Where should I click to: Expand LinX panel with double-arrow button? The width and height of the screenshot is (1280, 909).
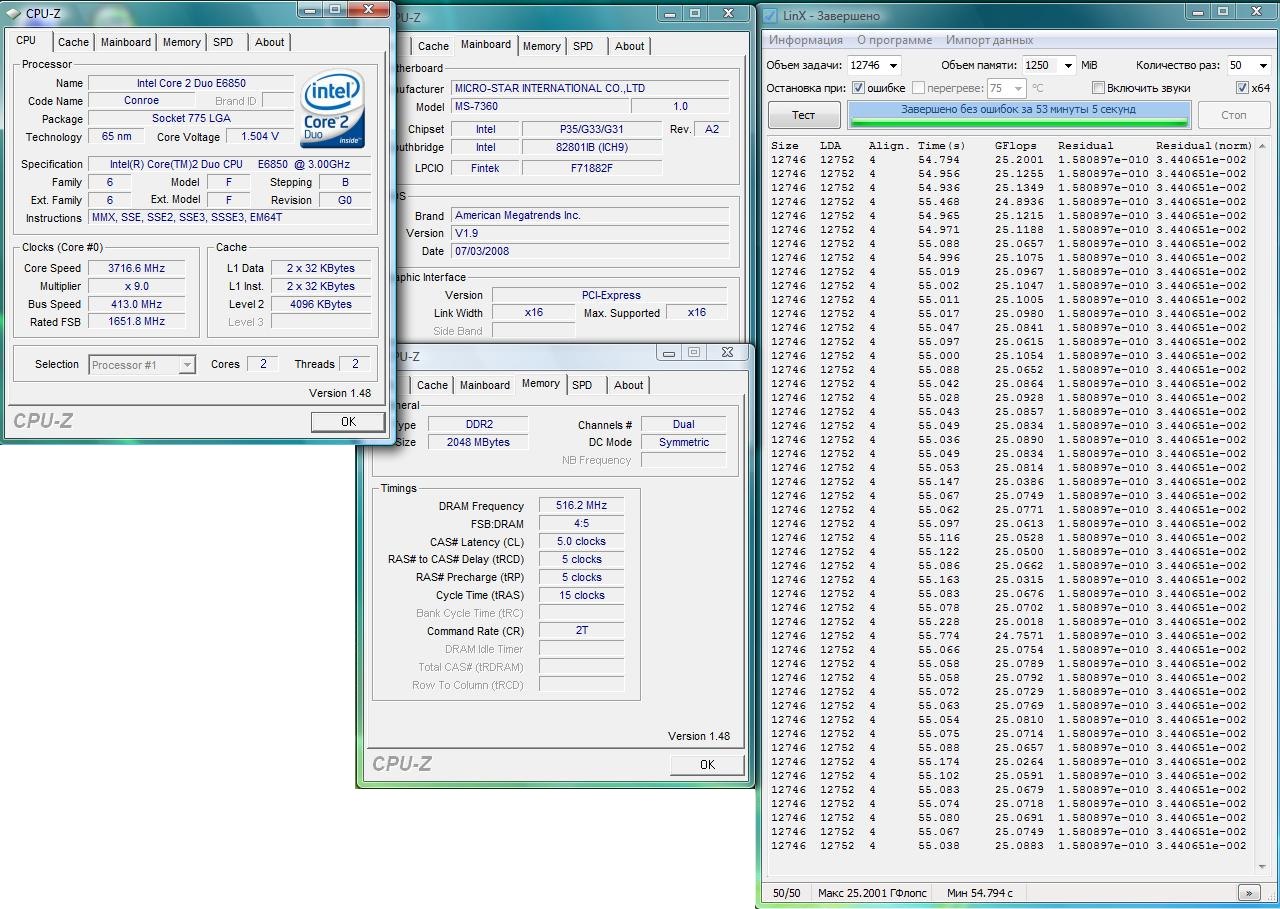tap(1248, 893)
